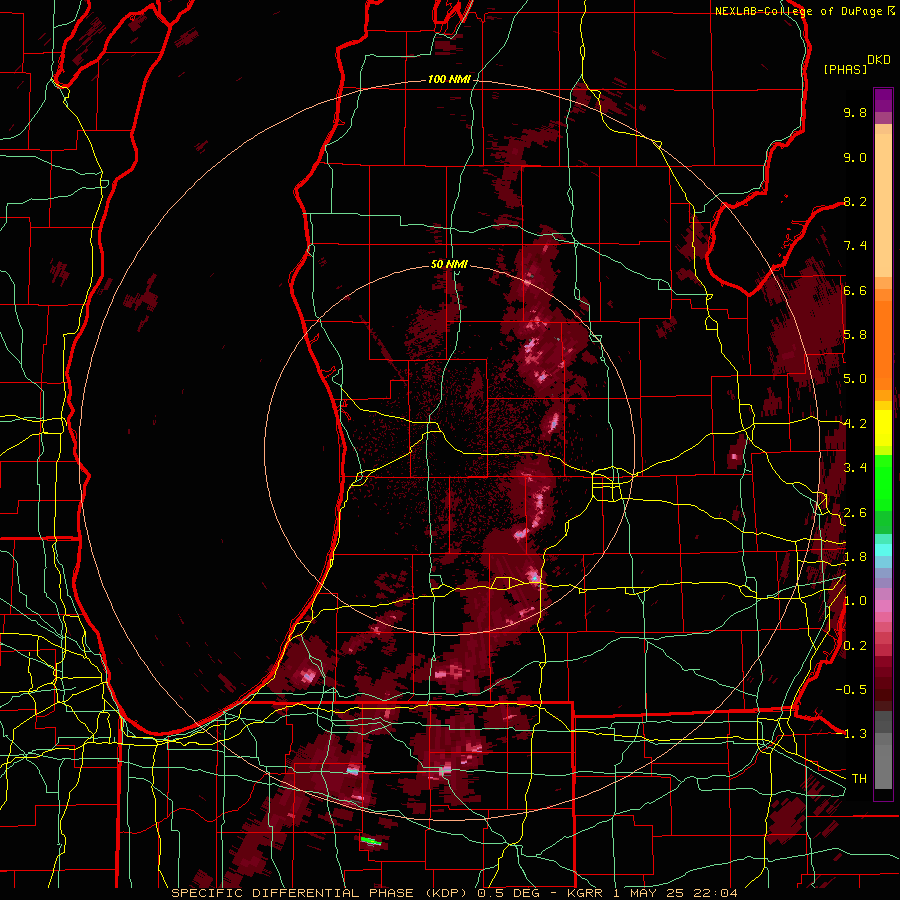Click the 50 NMI range ring label
The image size is (900, 900).
tap(449, 264)
